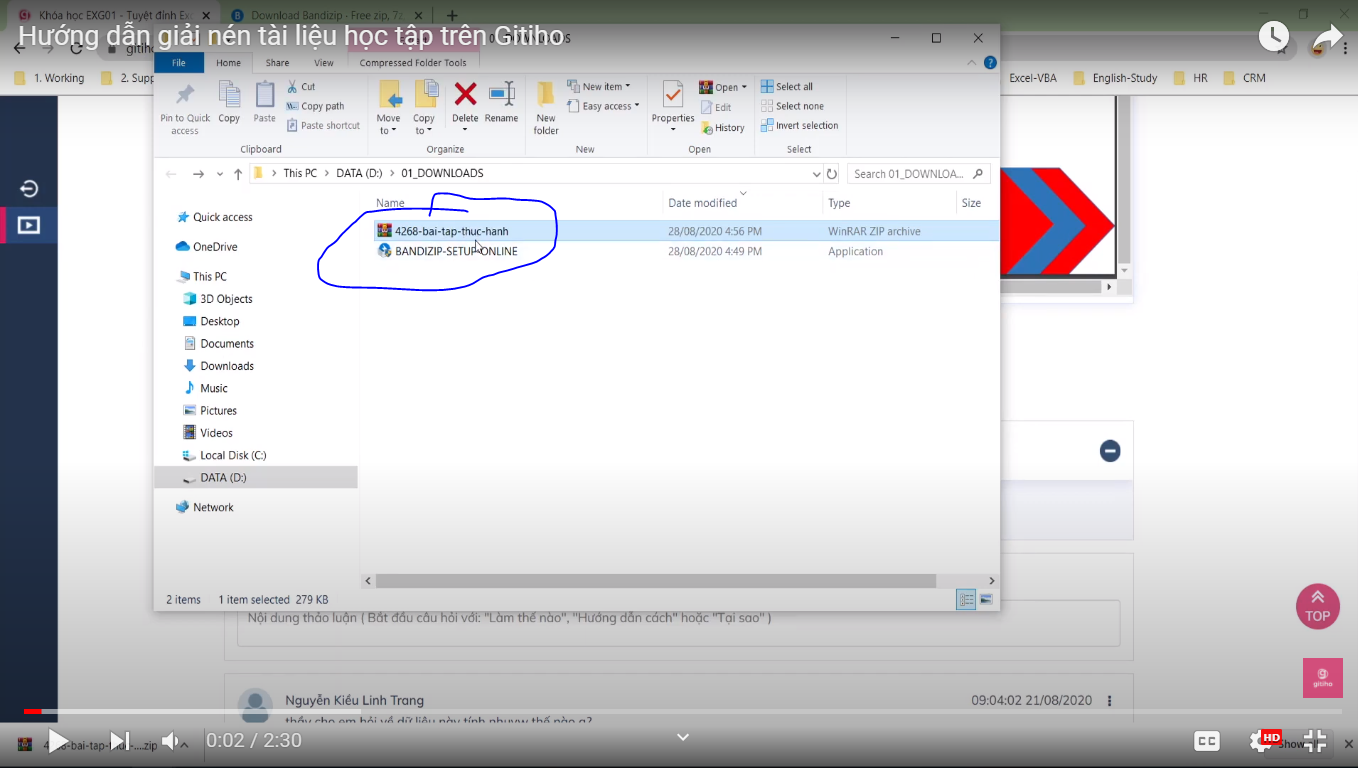Screen dimensions: 1358x768
Task: Toggle closed captions
Action: point(1207,741)
